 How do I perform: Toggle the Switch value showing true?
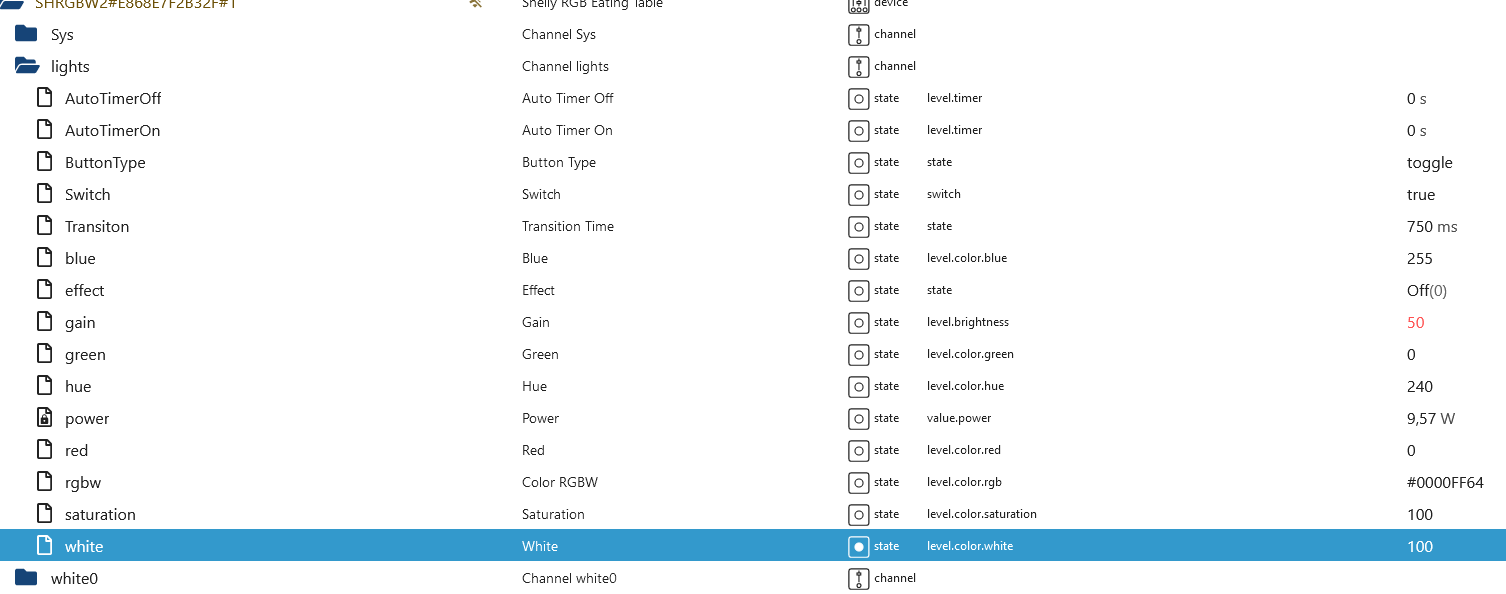point(1420,195)
